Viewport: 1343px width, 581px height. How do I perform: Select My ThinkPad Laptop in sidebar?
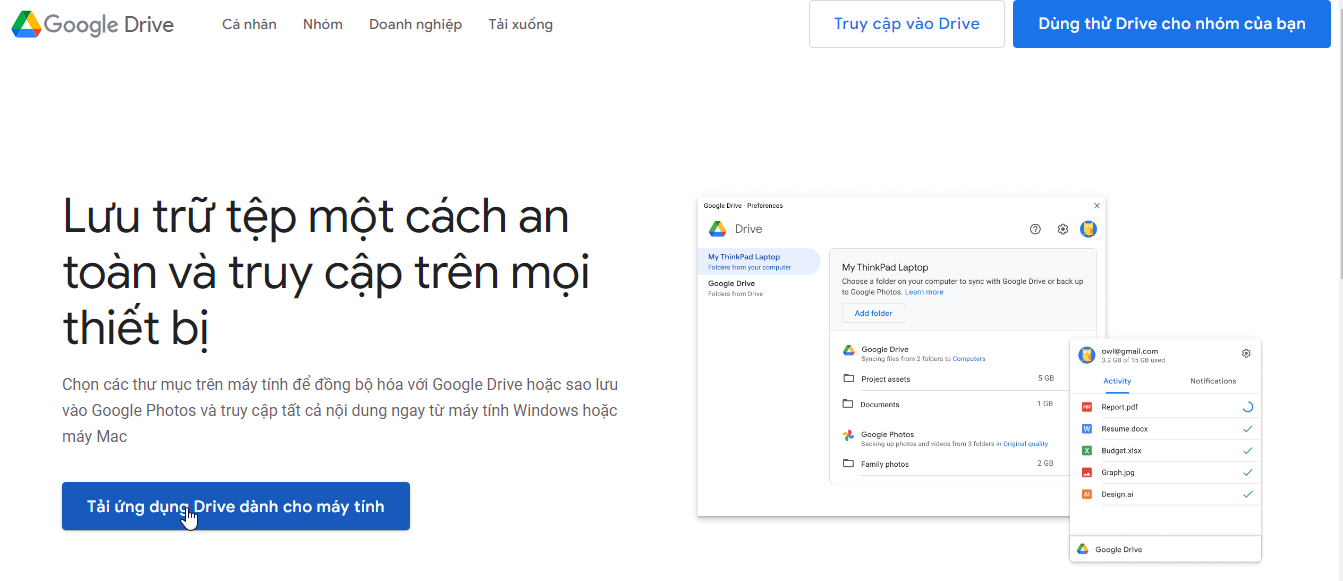coord(758,261)
